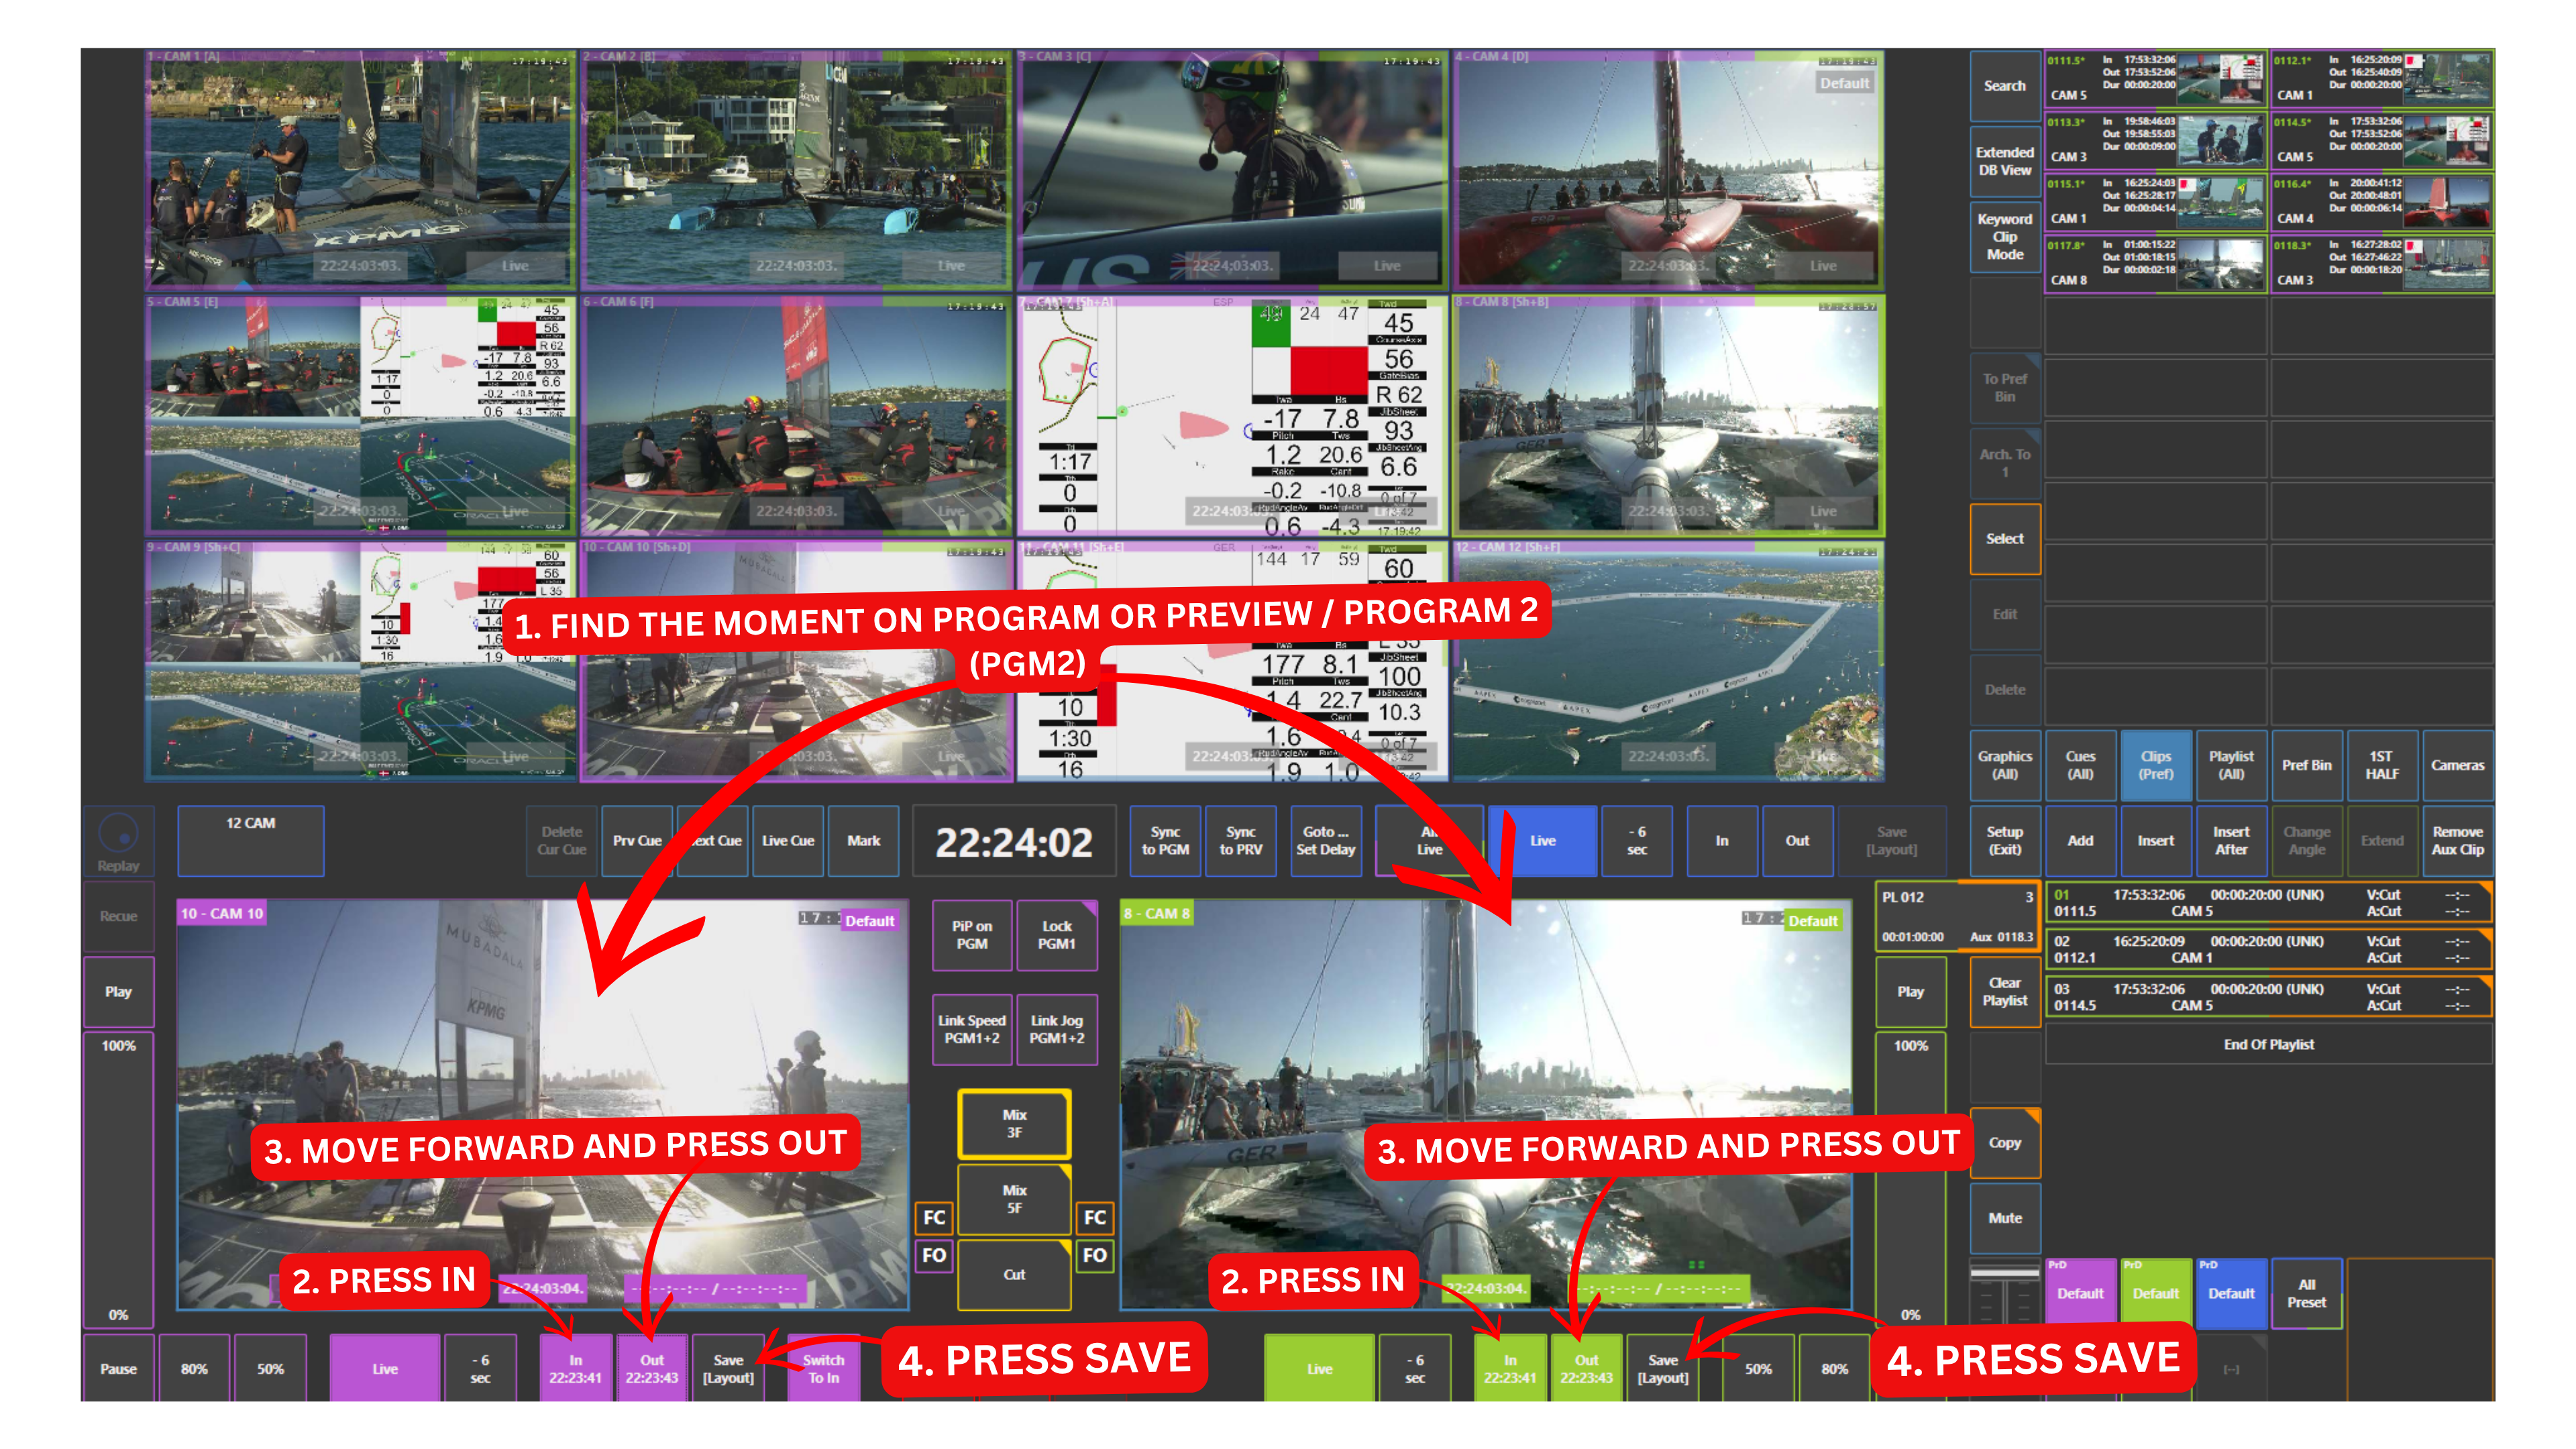
Task: Toggle Link Speed PGM1+2
Action: pyautogui.click(x=971, y=1029)
